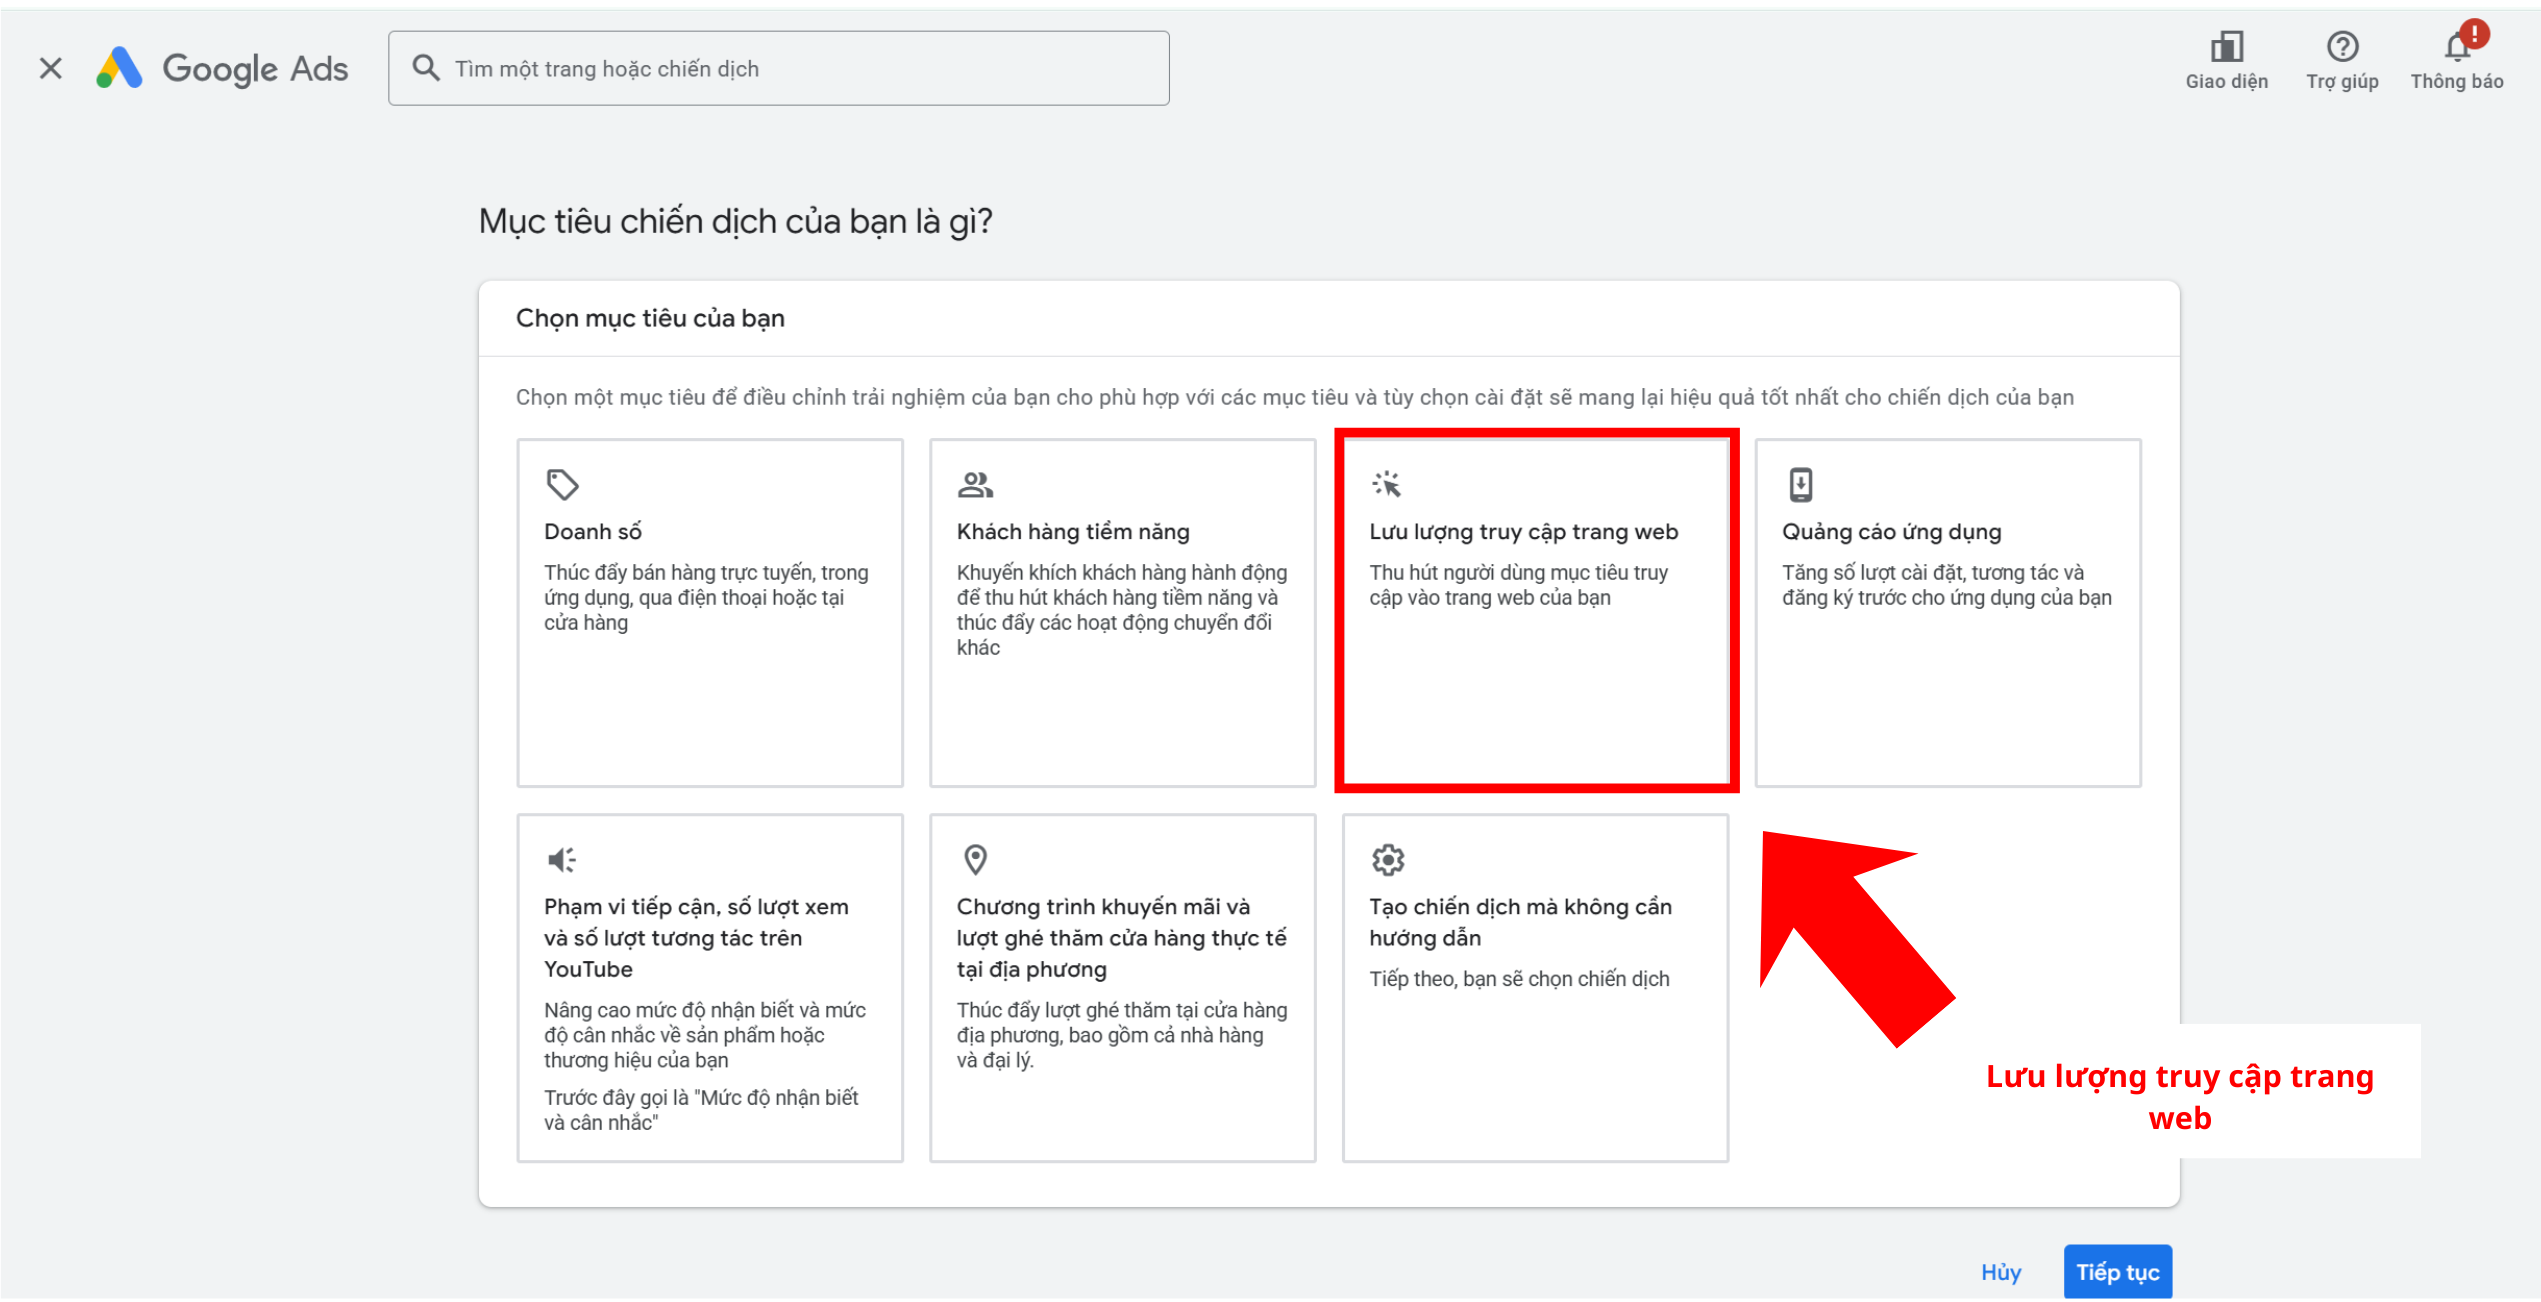Click 'Tiếp theo, bạn sẽ chọn chiến dịch' text
The image size is (2541, 1302).
click(1519, 979)
